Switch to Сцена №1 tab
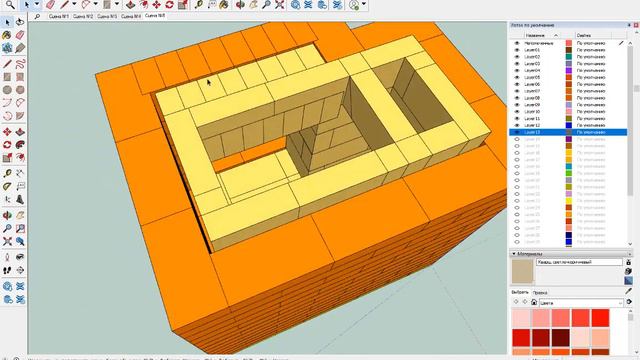The width and height of the screenshot is (640, 360). click(x=59, y=16)
